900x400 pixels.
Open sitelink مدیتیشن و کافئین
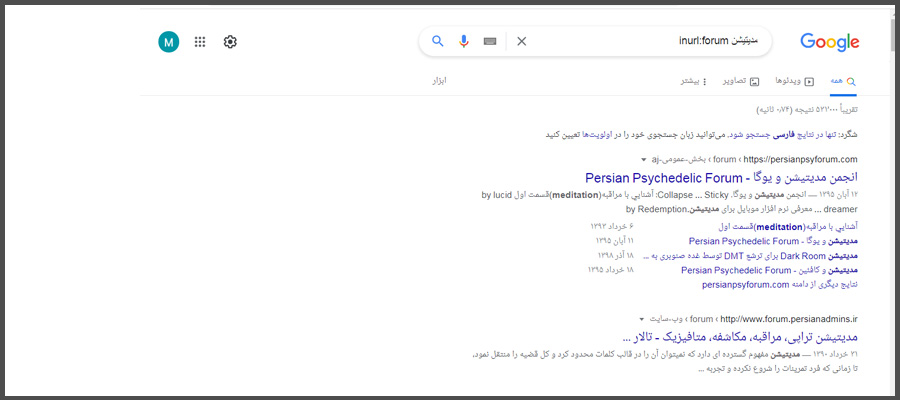(770, 270)
